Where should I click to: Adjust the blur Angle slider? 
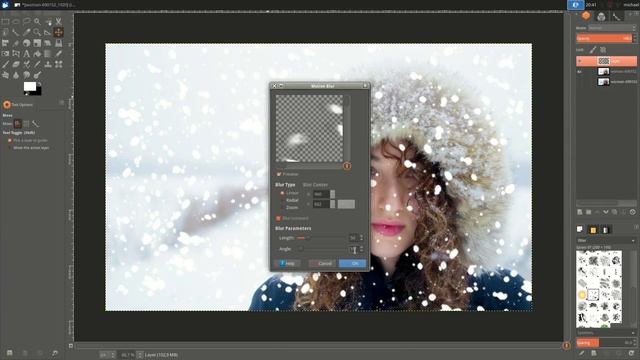click(321, 249)
